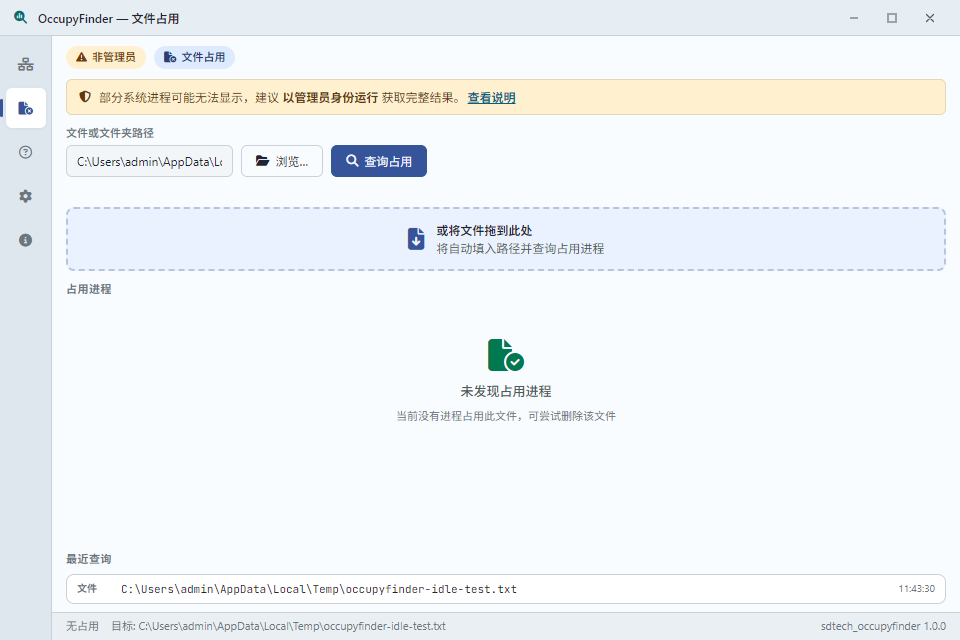
Task: Click the file download icon in drop zone
Action: click(416, 239)
